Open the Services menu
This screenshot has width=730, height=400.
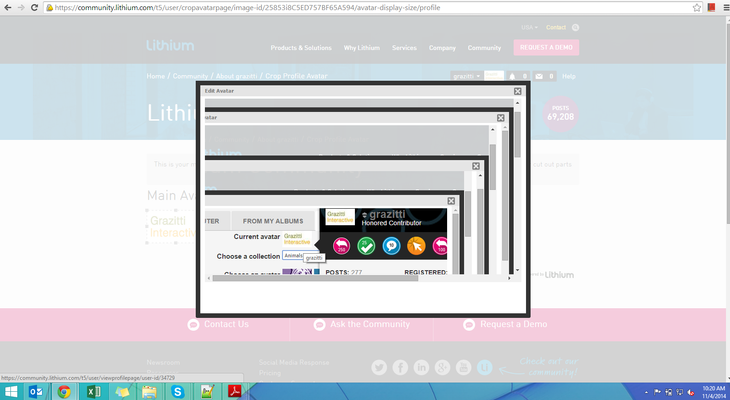pyautogui.click(x=404, y=48)
